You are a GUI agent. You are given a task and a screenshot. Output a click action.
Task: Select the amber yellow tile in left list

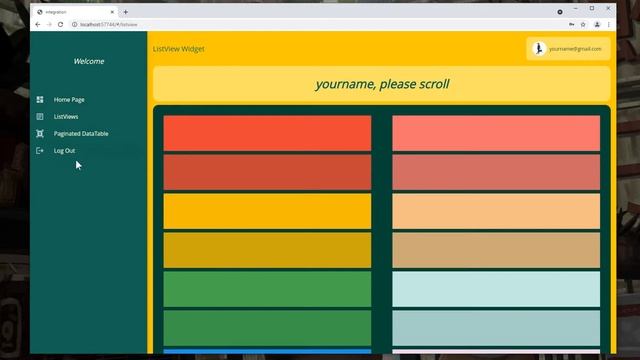(267, 211)
